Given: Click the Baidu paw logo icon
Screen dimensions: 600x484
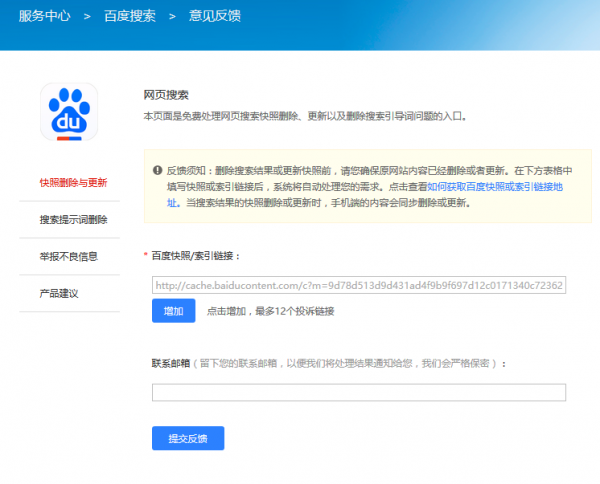Looking at the screenshot, I should [69, 112].
